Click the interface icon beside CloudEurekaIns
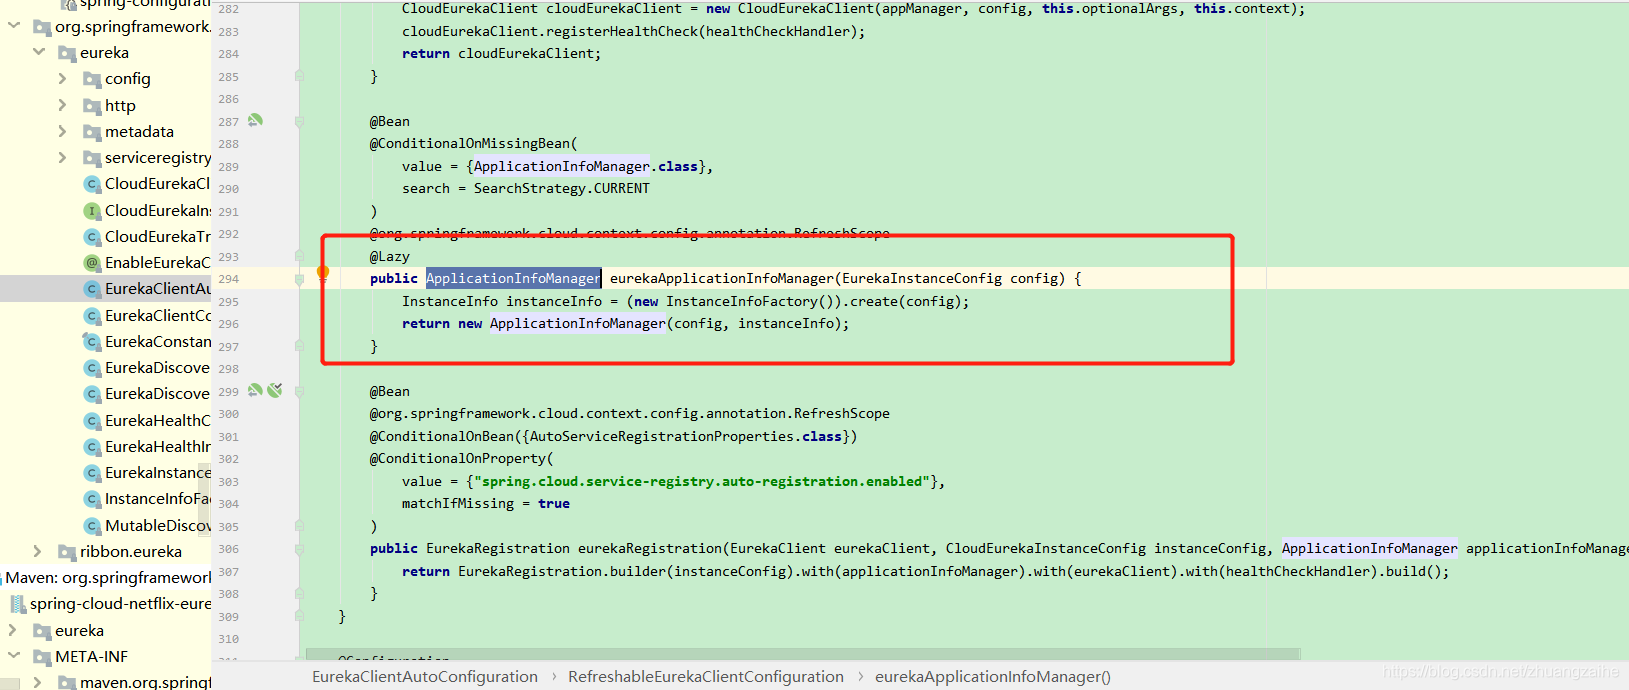The image size is (1629, 690). tap(92, 211)
